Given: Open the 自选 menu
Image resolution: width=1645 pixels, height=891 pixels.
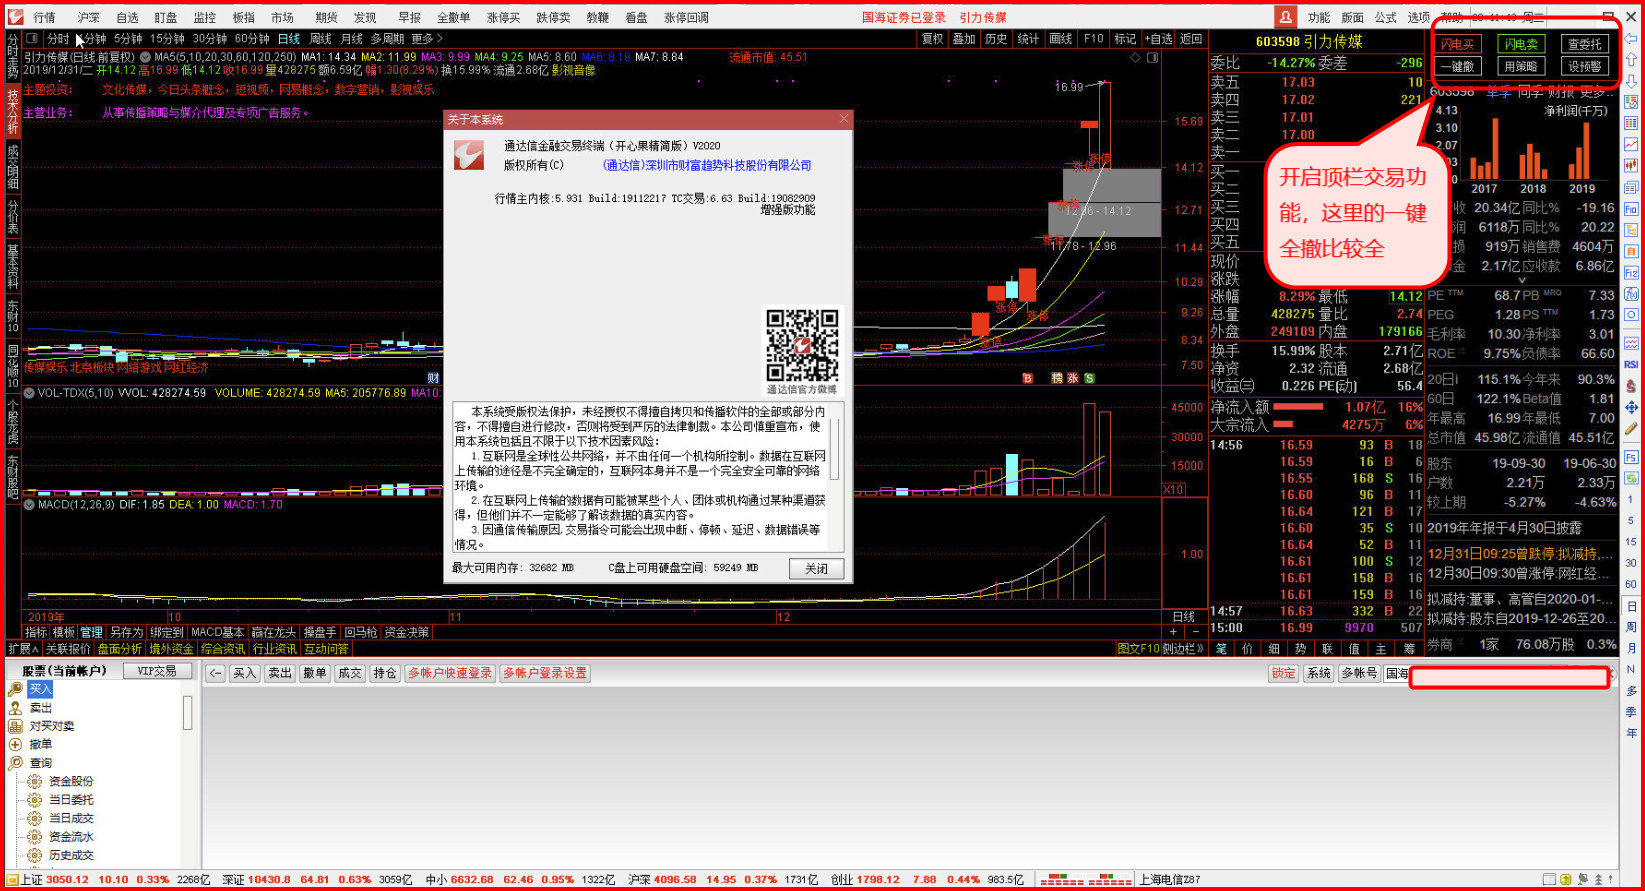Looking at the screenshot, I should pos(127,17).
